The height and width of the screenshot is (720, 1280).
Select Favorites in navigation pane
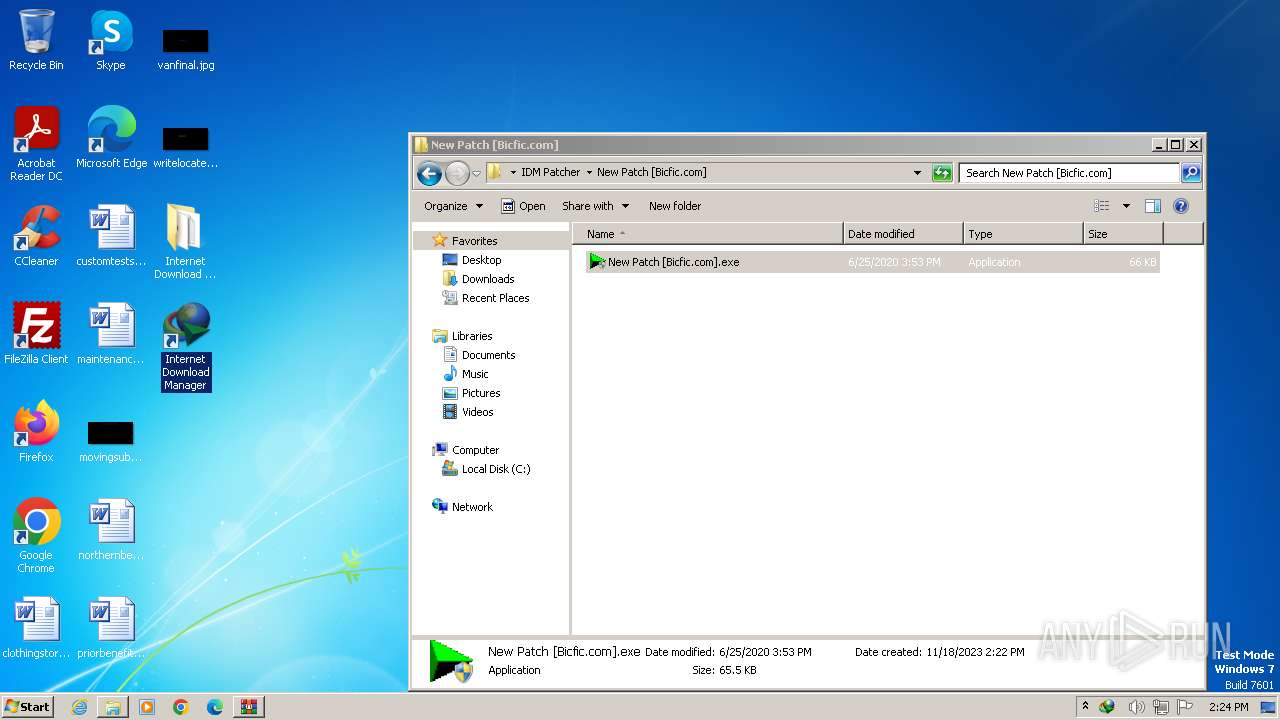point(474,241)
